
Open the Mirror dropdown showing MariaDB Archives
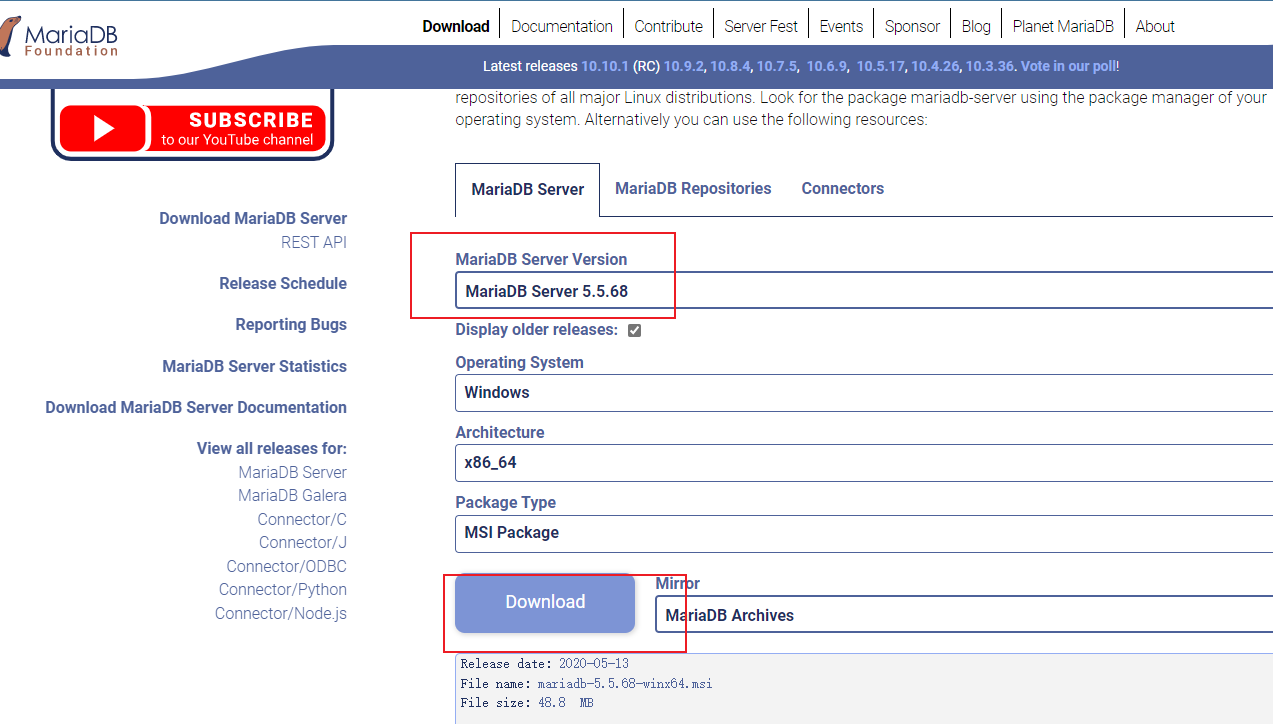964,615
